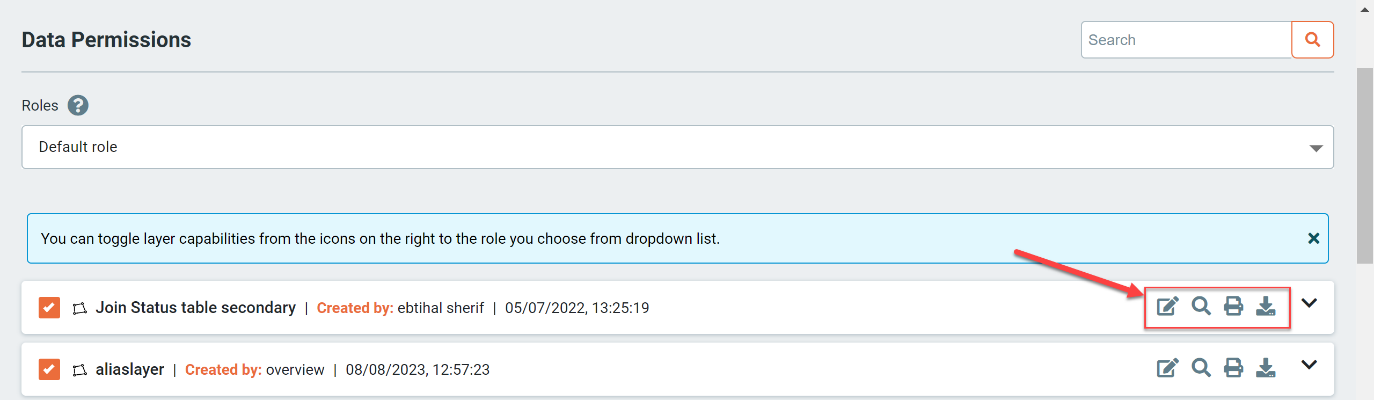Toggle download capability for aliaslayer
This screenshot has width=1374, height=400.
(x=1266, y=368)
